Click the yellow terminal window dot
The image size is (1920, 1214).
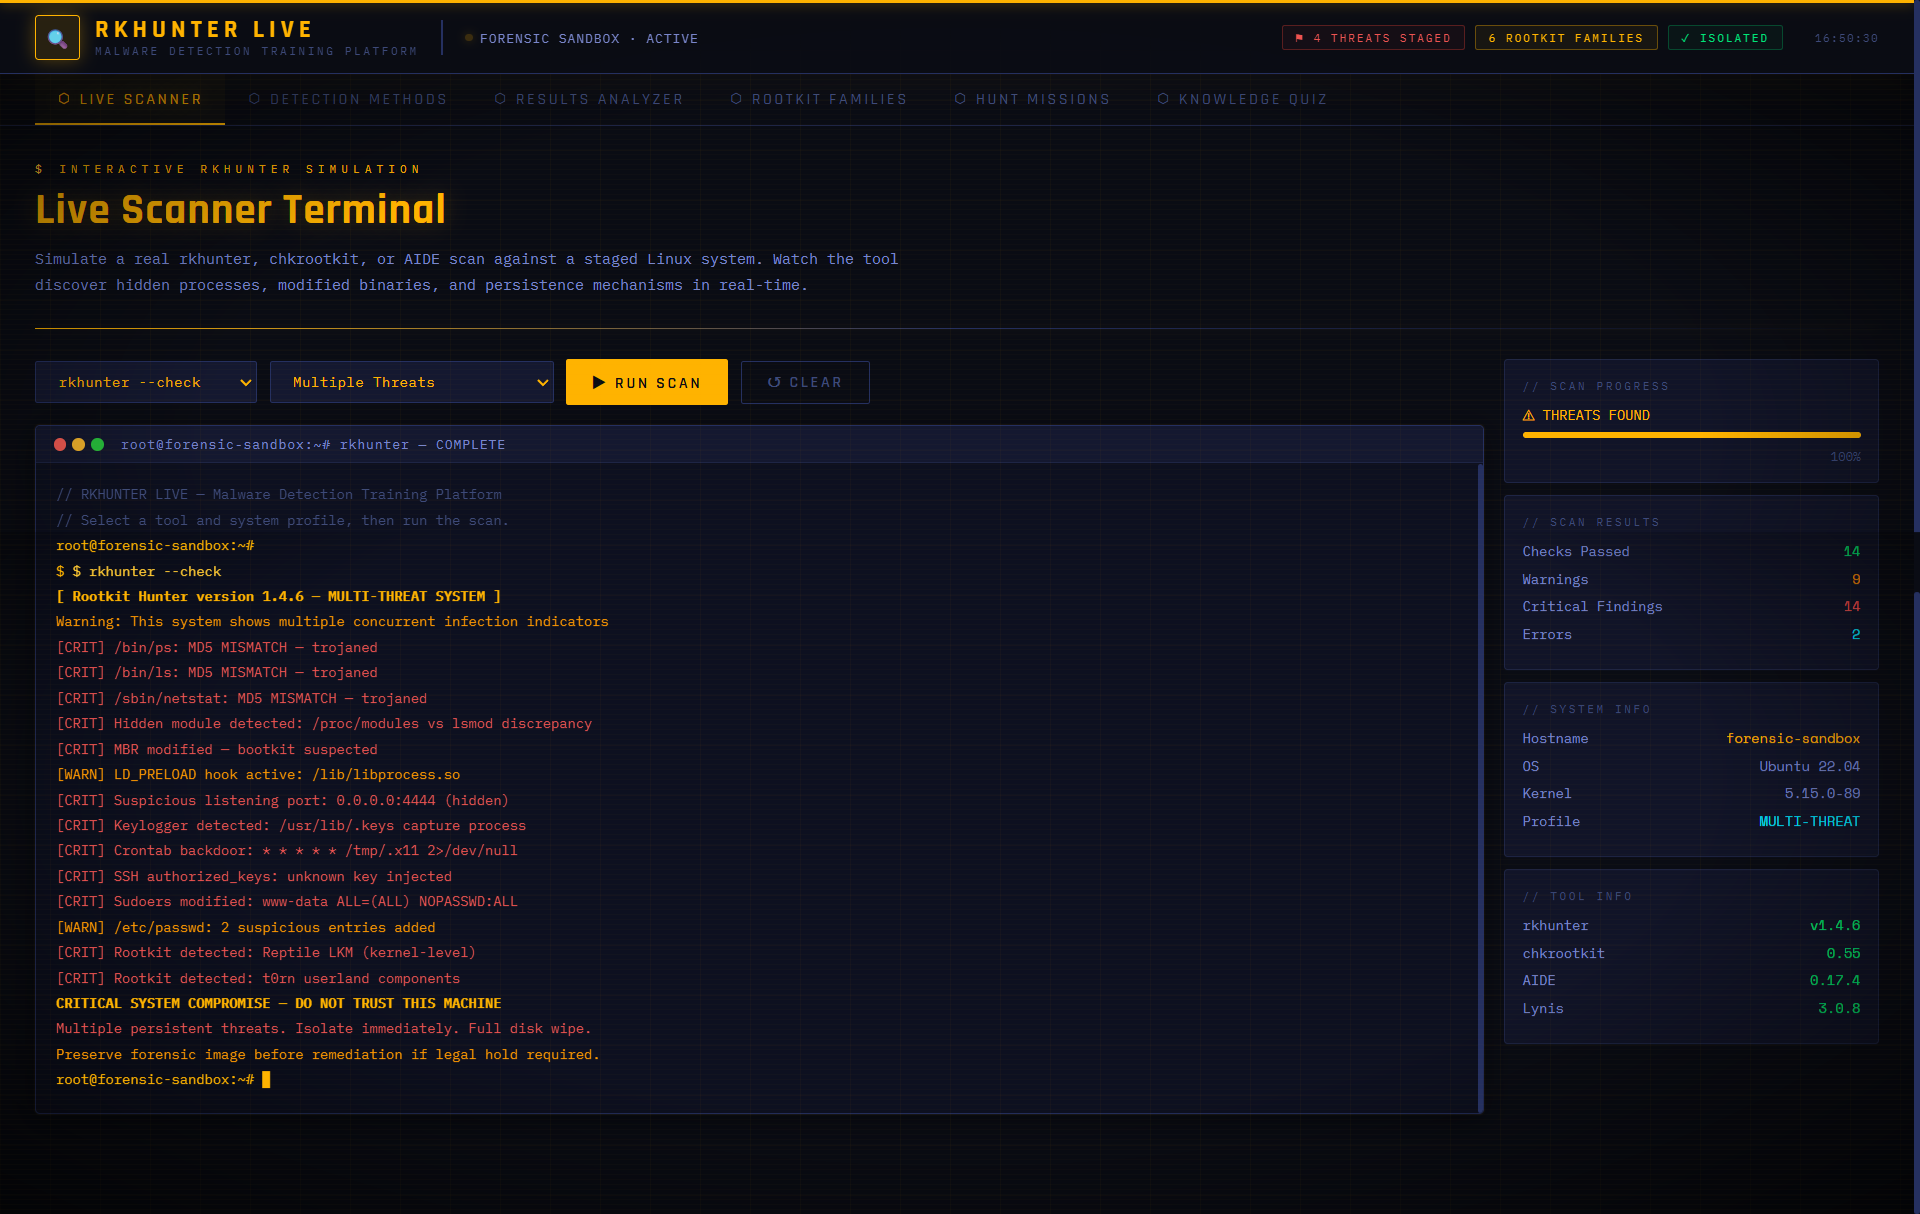[x=78, y=445]
